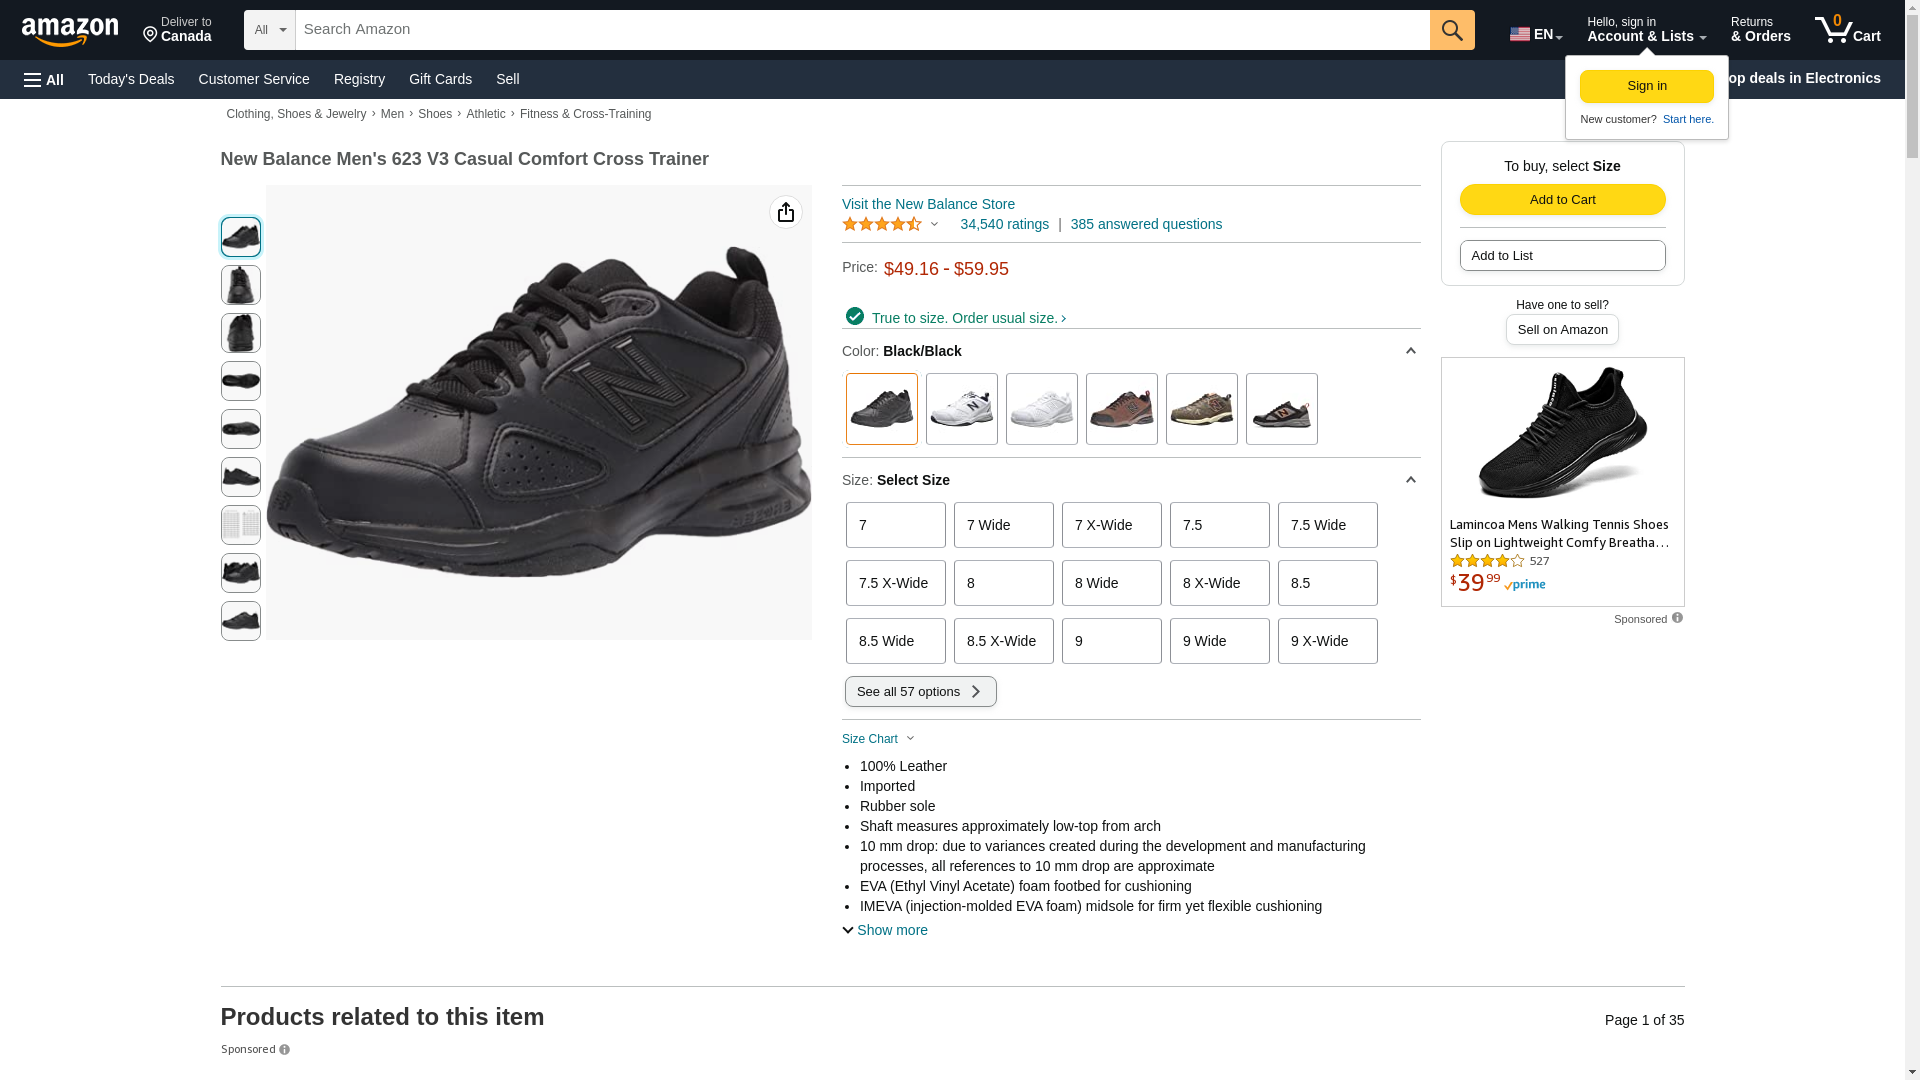Open the shopping cart icon
The width and height of the screenshot is (1920, 1080).
[1847, 30]
